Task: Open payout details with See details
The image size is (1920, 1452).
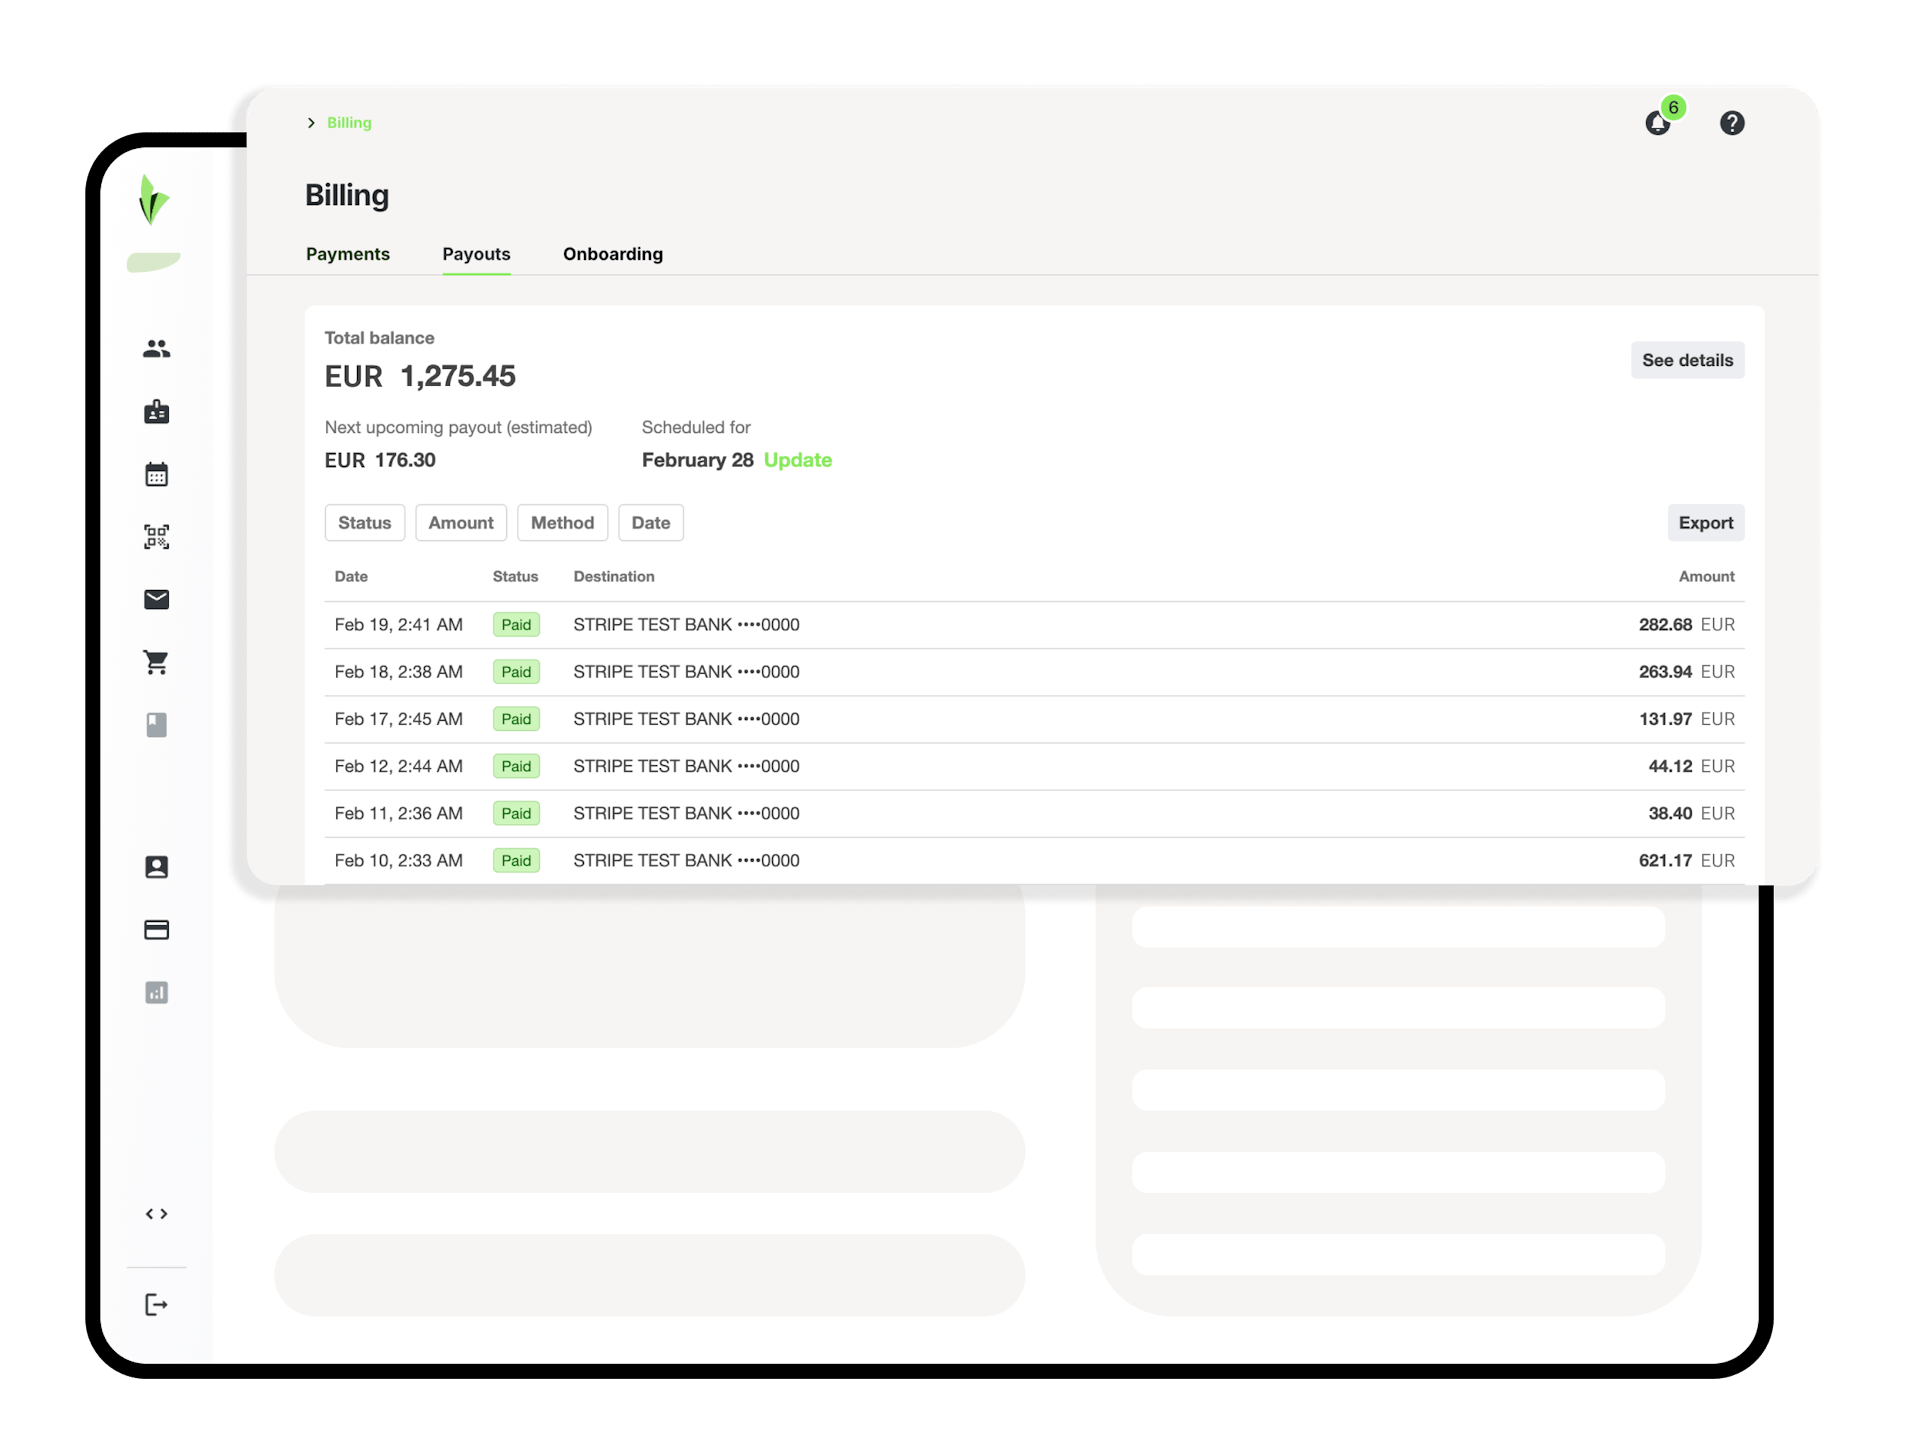Action: pos(1687,360)
